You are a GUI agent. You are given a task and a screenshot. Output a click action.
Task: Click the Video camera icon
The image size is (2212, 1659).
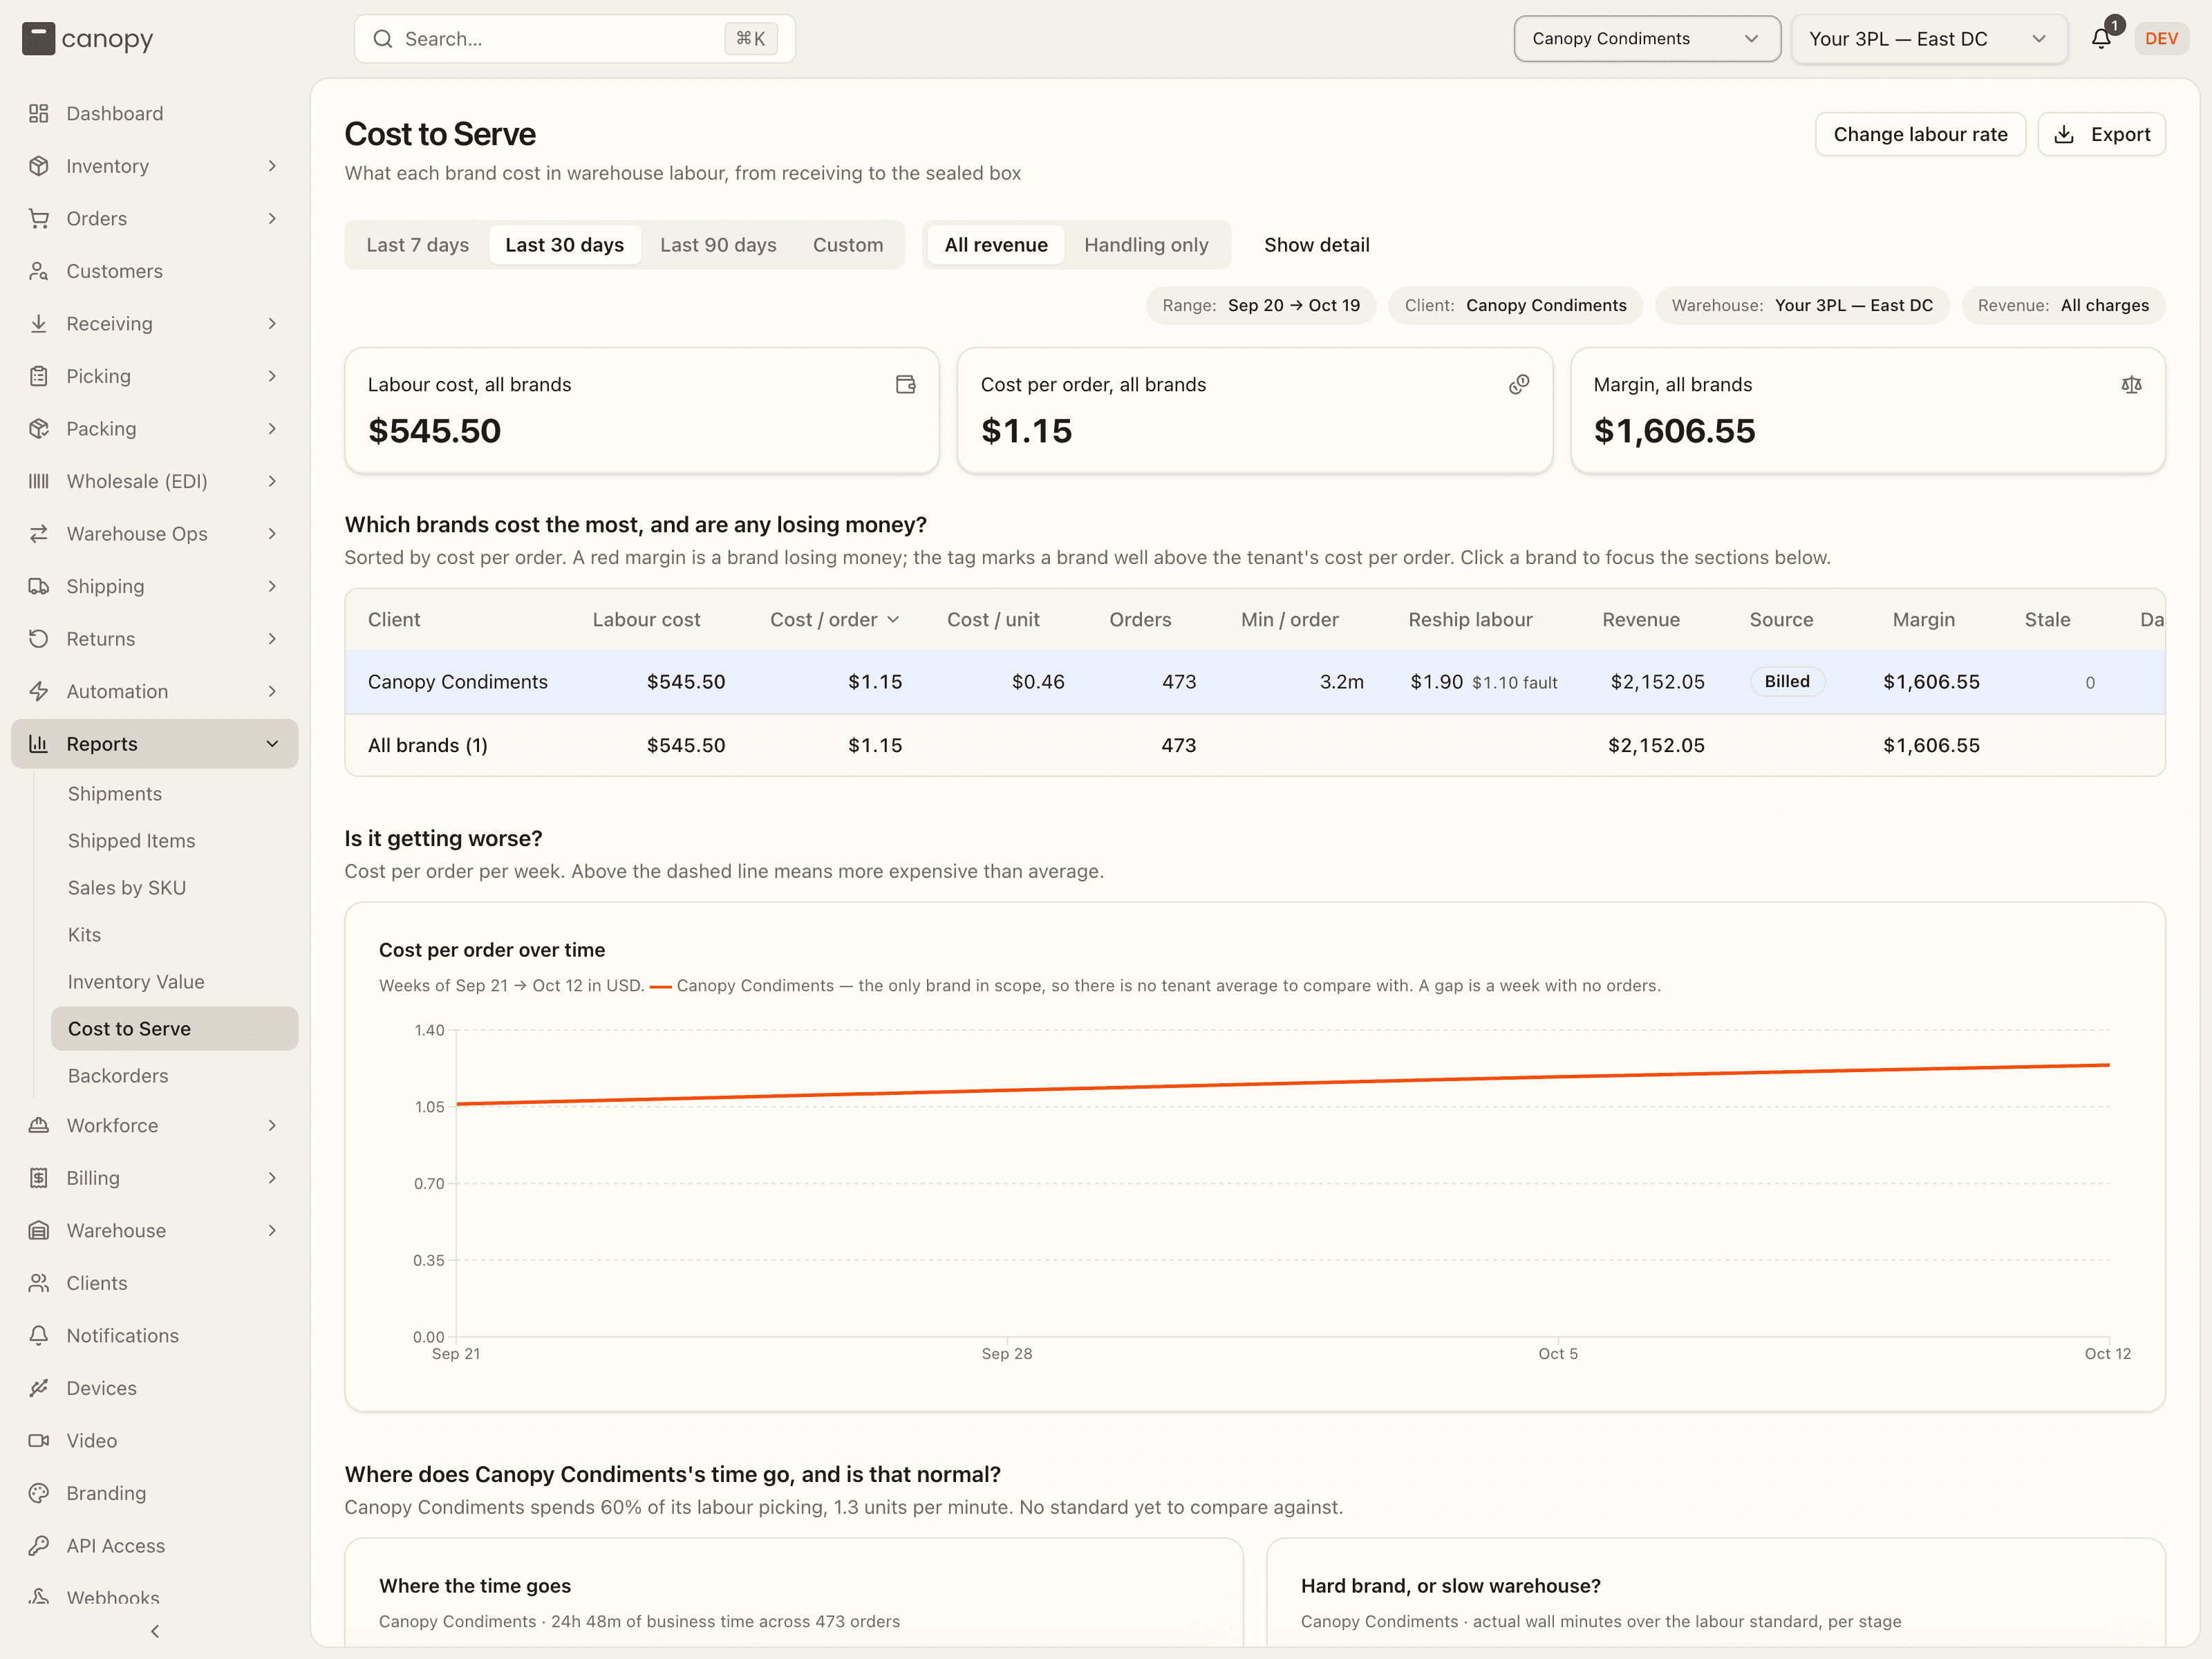(x=39, y=1440)
